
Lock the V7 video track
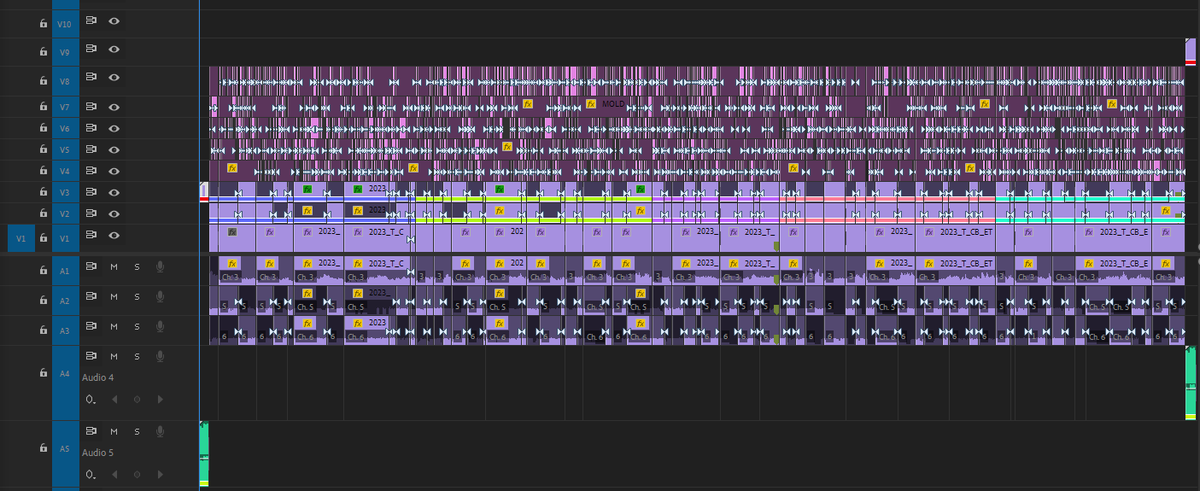point(43,106)
